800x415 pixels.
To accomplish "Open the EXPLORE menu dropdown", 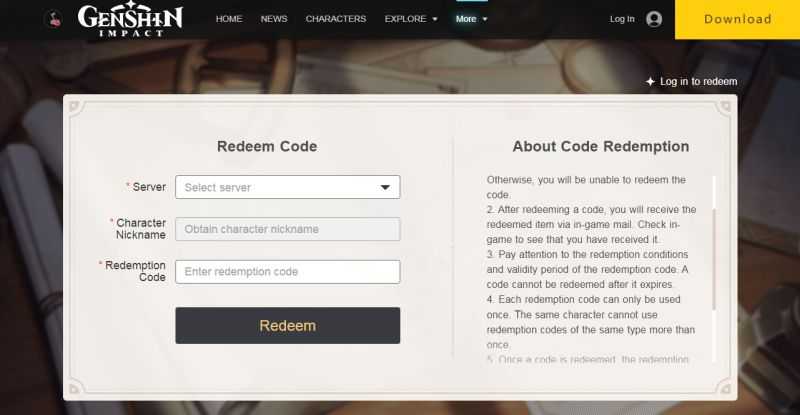I will point(411,19).
